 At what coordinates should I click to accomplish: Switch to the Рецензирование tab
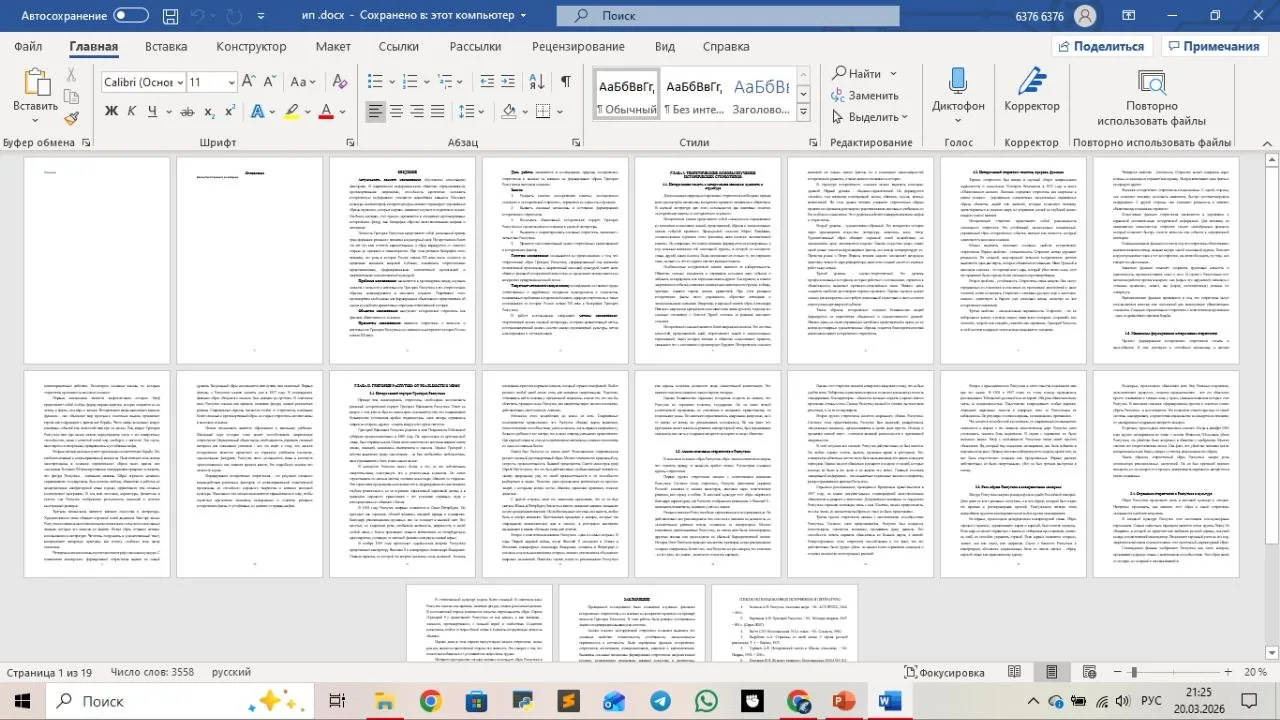coord(578,46)
